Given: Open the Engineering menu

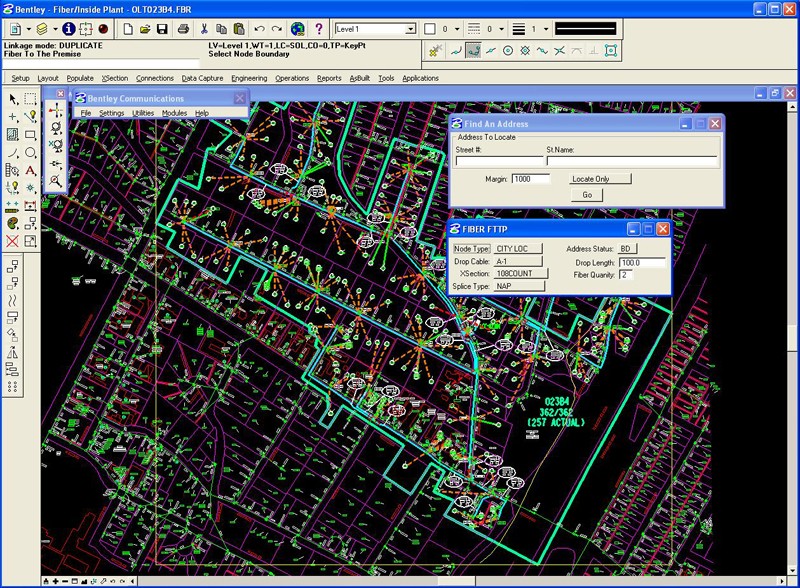Looking at the screenshot, I should (x=249, y=78).
